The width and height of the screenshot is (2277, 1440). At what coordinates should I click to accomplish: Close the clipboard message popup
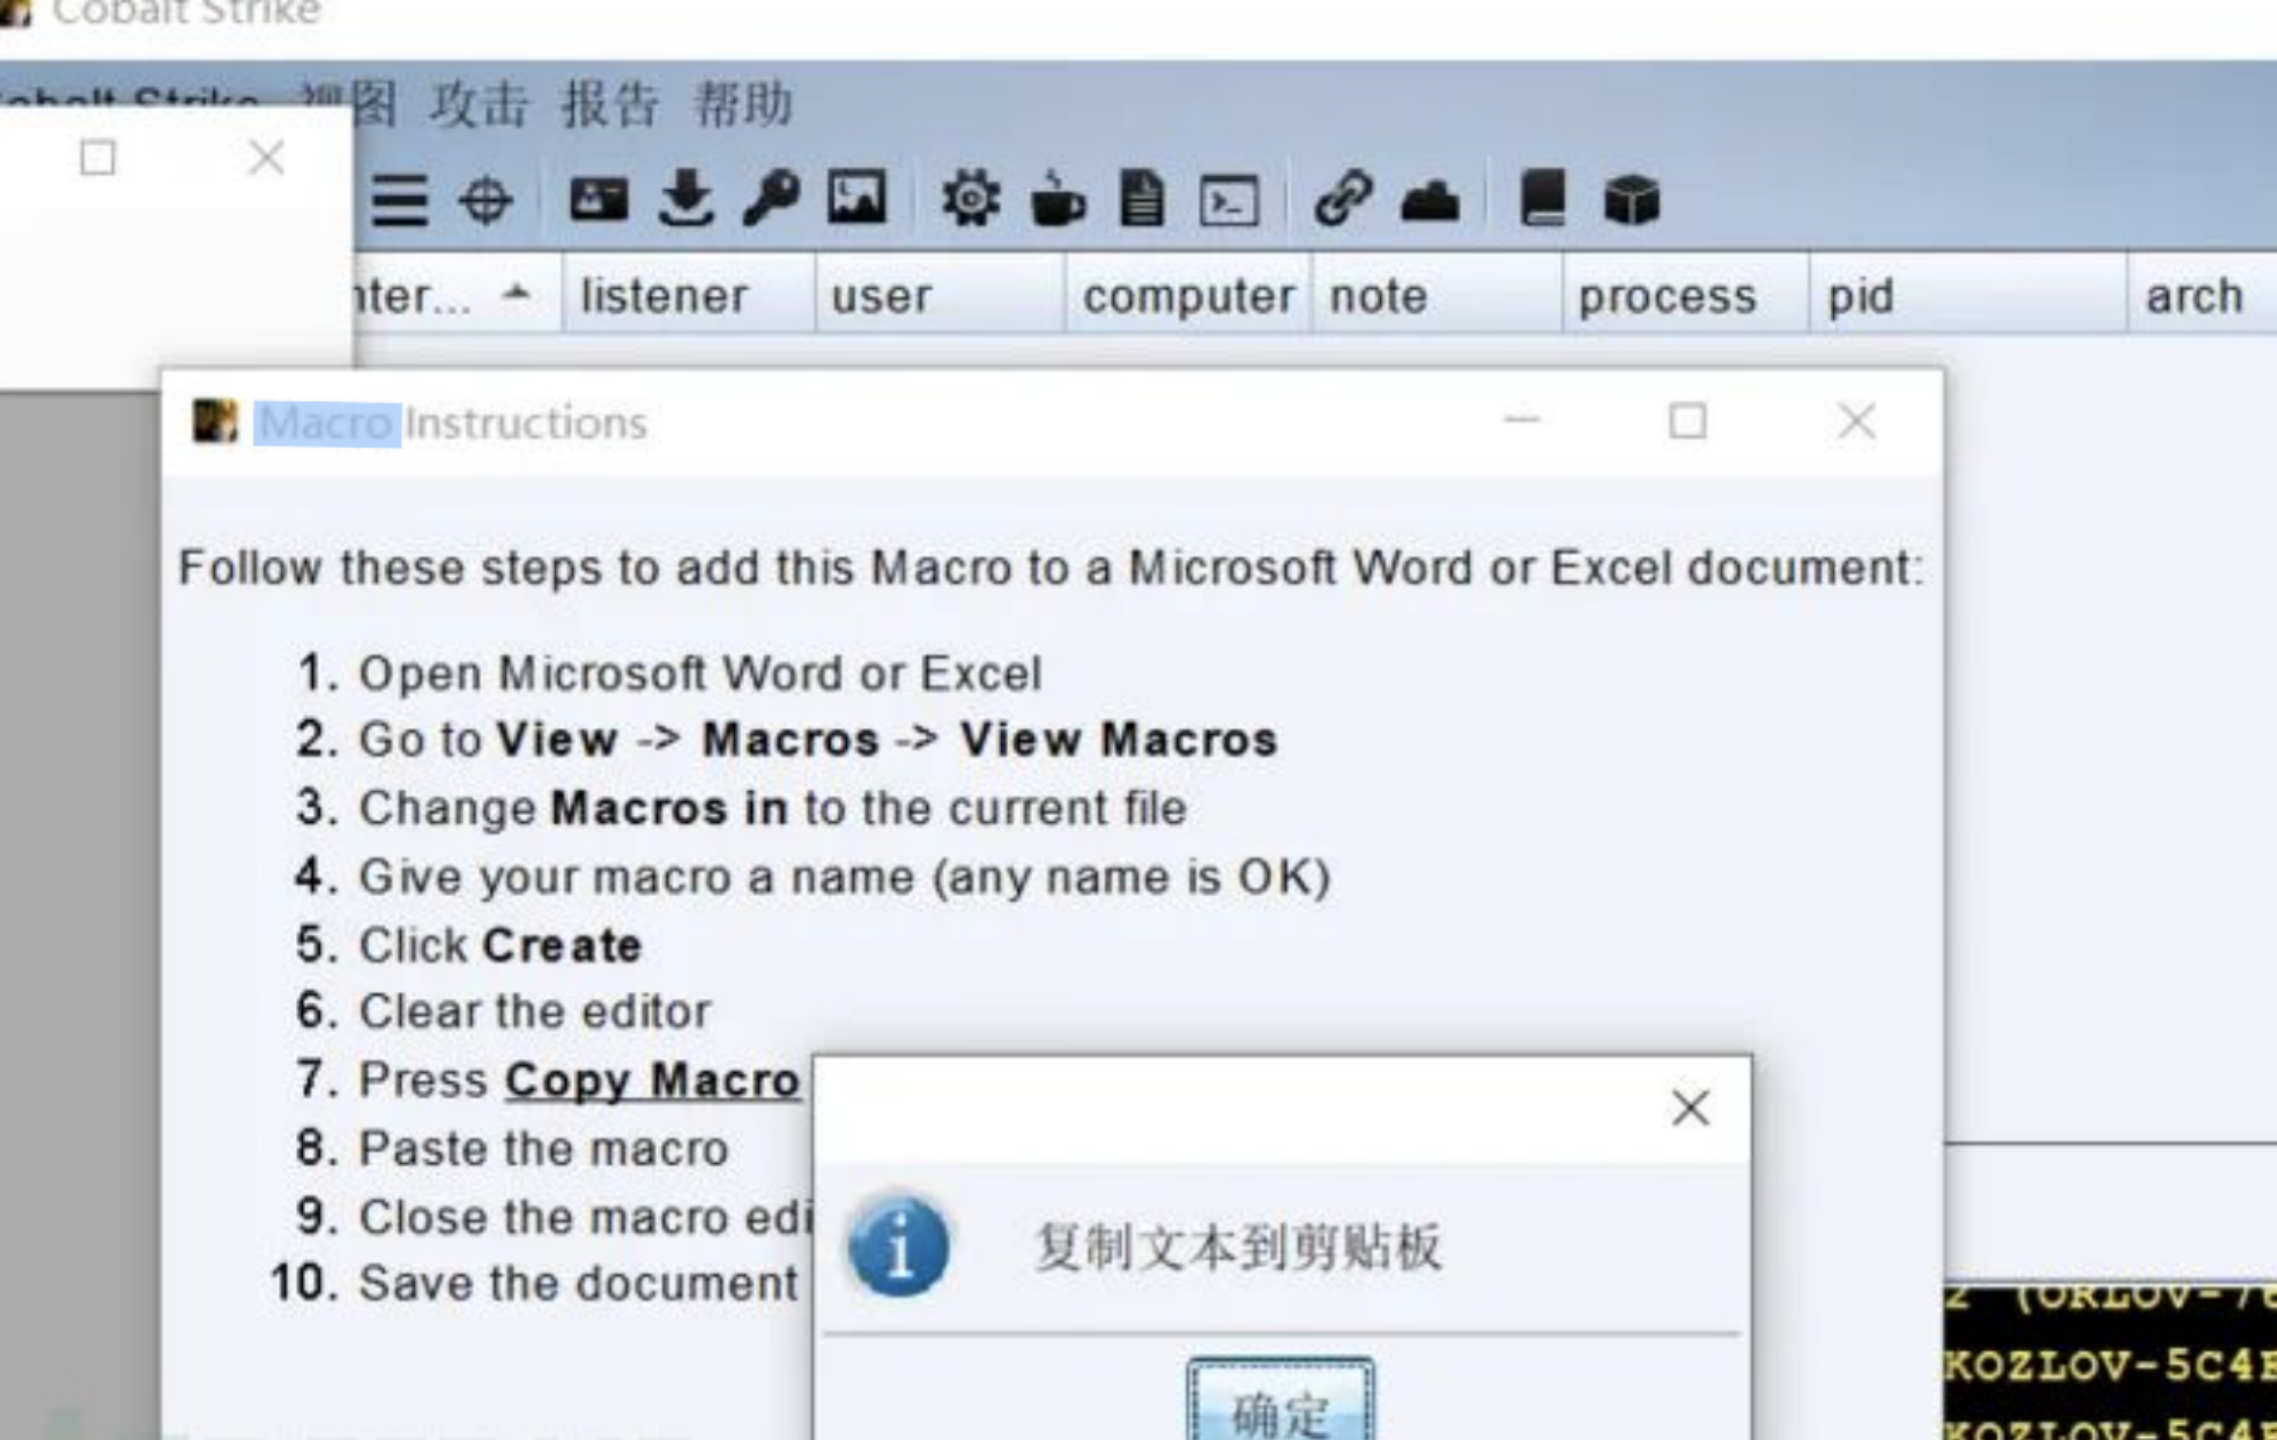(1690, 1108)
